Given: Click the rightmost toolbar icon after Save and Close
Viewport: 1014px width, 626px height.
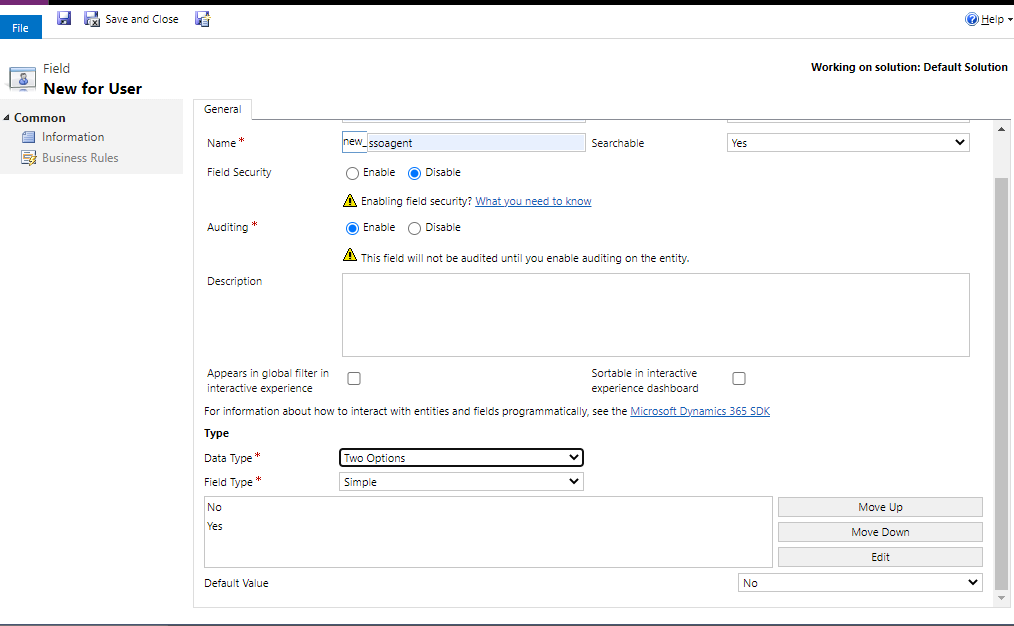Looking at the screenshot, I should [x=202, y=19].
